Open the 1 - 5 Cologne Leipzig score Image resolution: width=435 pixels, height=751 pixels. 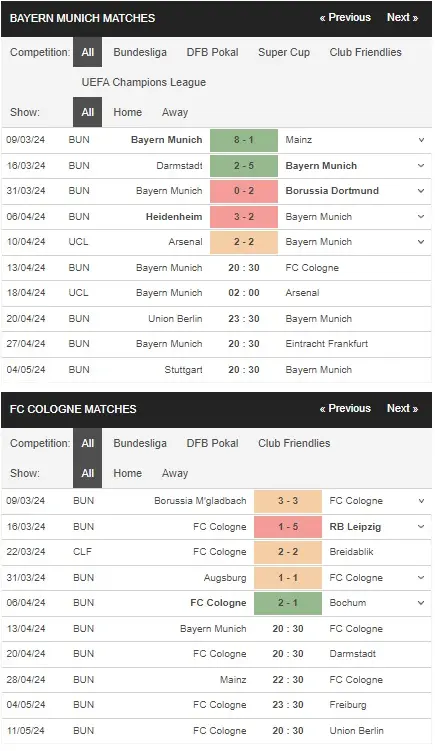[x=288, y=527]
